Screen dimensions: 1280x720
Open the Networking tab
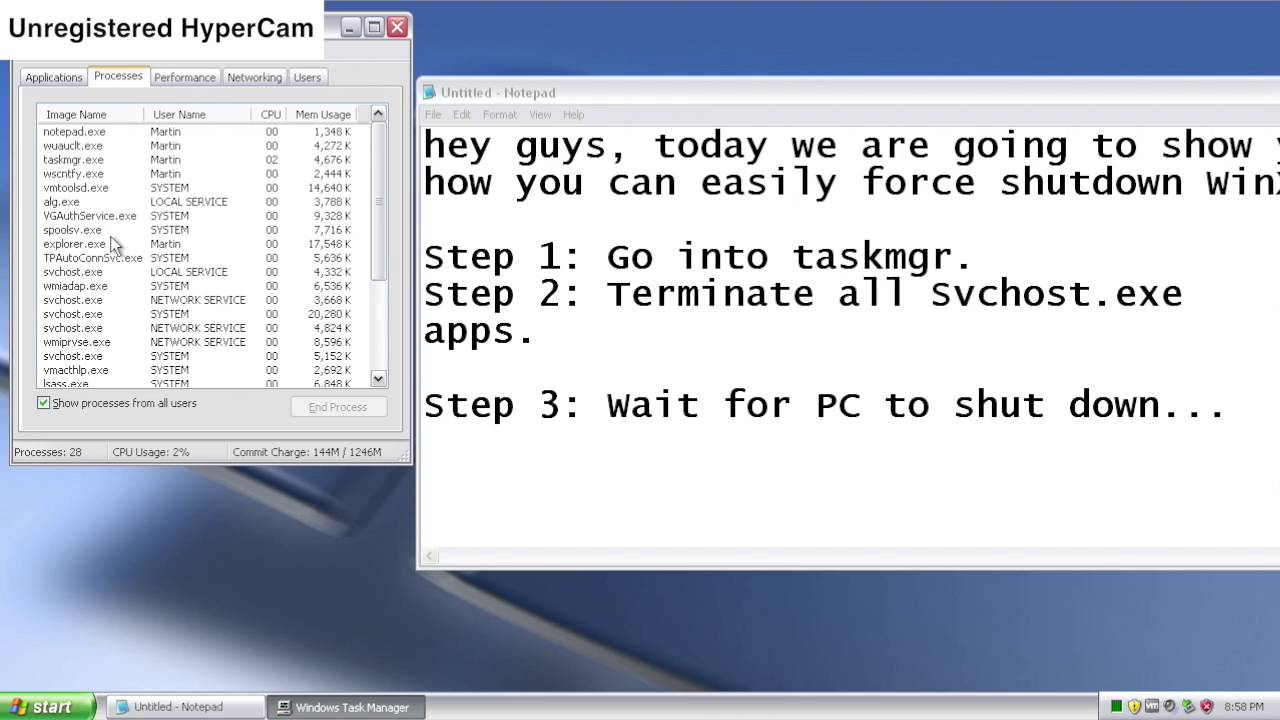(254, 77)
